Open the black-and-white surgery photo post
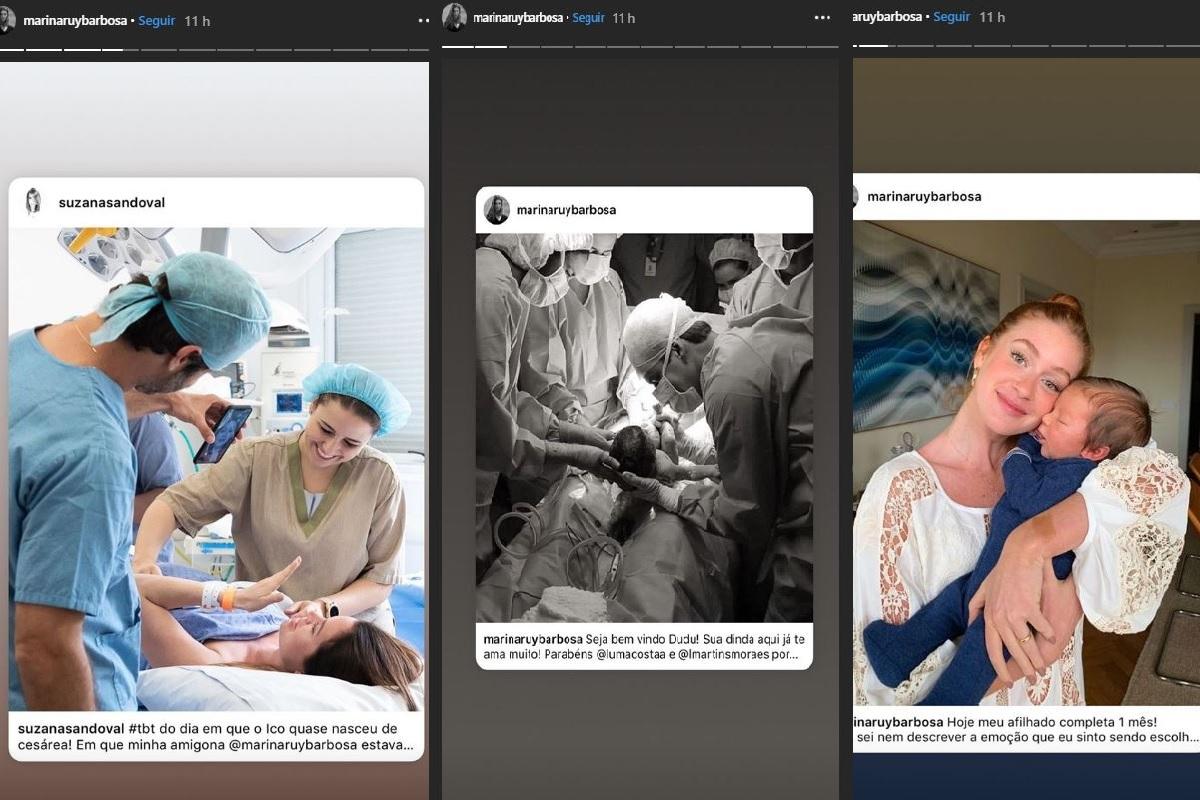The height and width of the screenshot is (800, 1200). coord(644,427)
